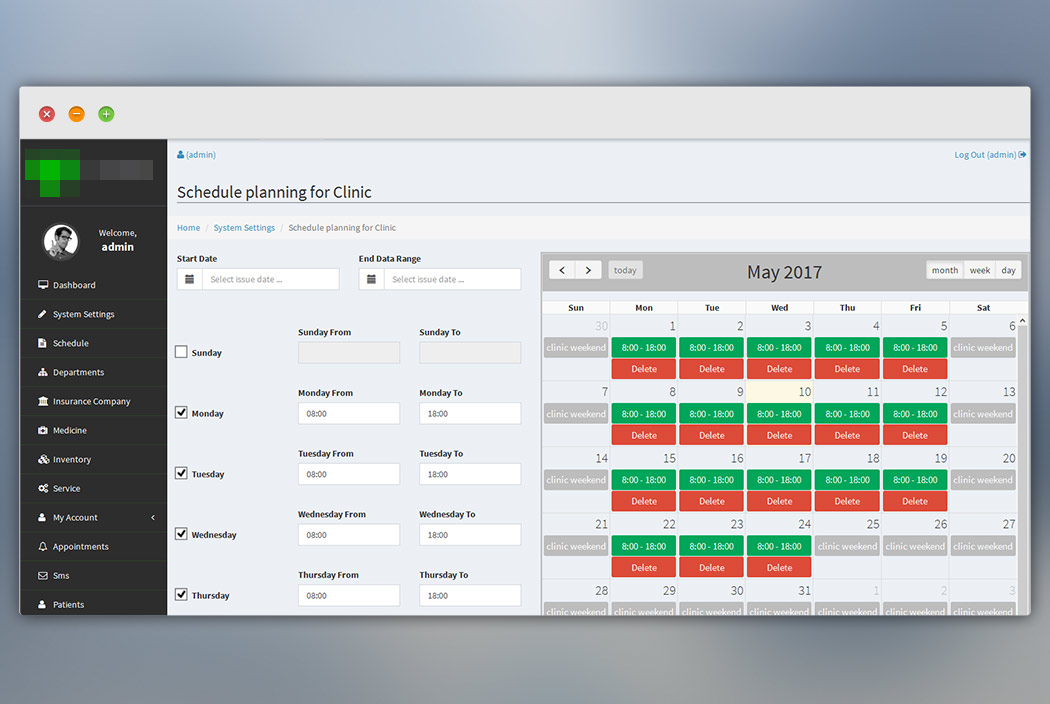Viewport: 1050px width, 704px height.
Task: Select the Insurance Company building icon
Action: [43, 401]
